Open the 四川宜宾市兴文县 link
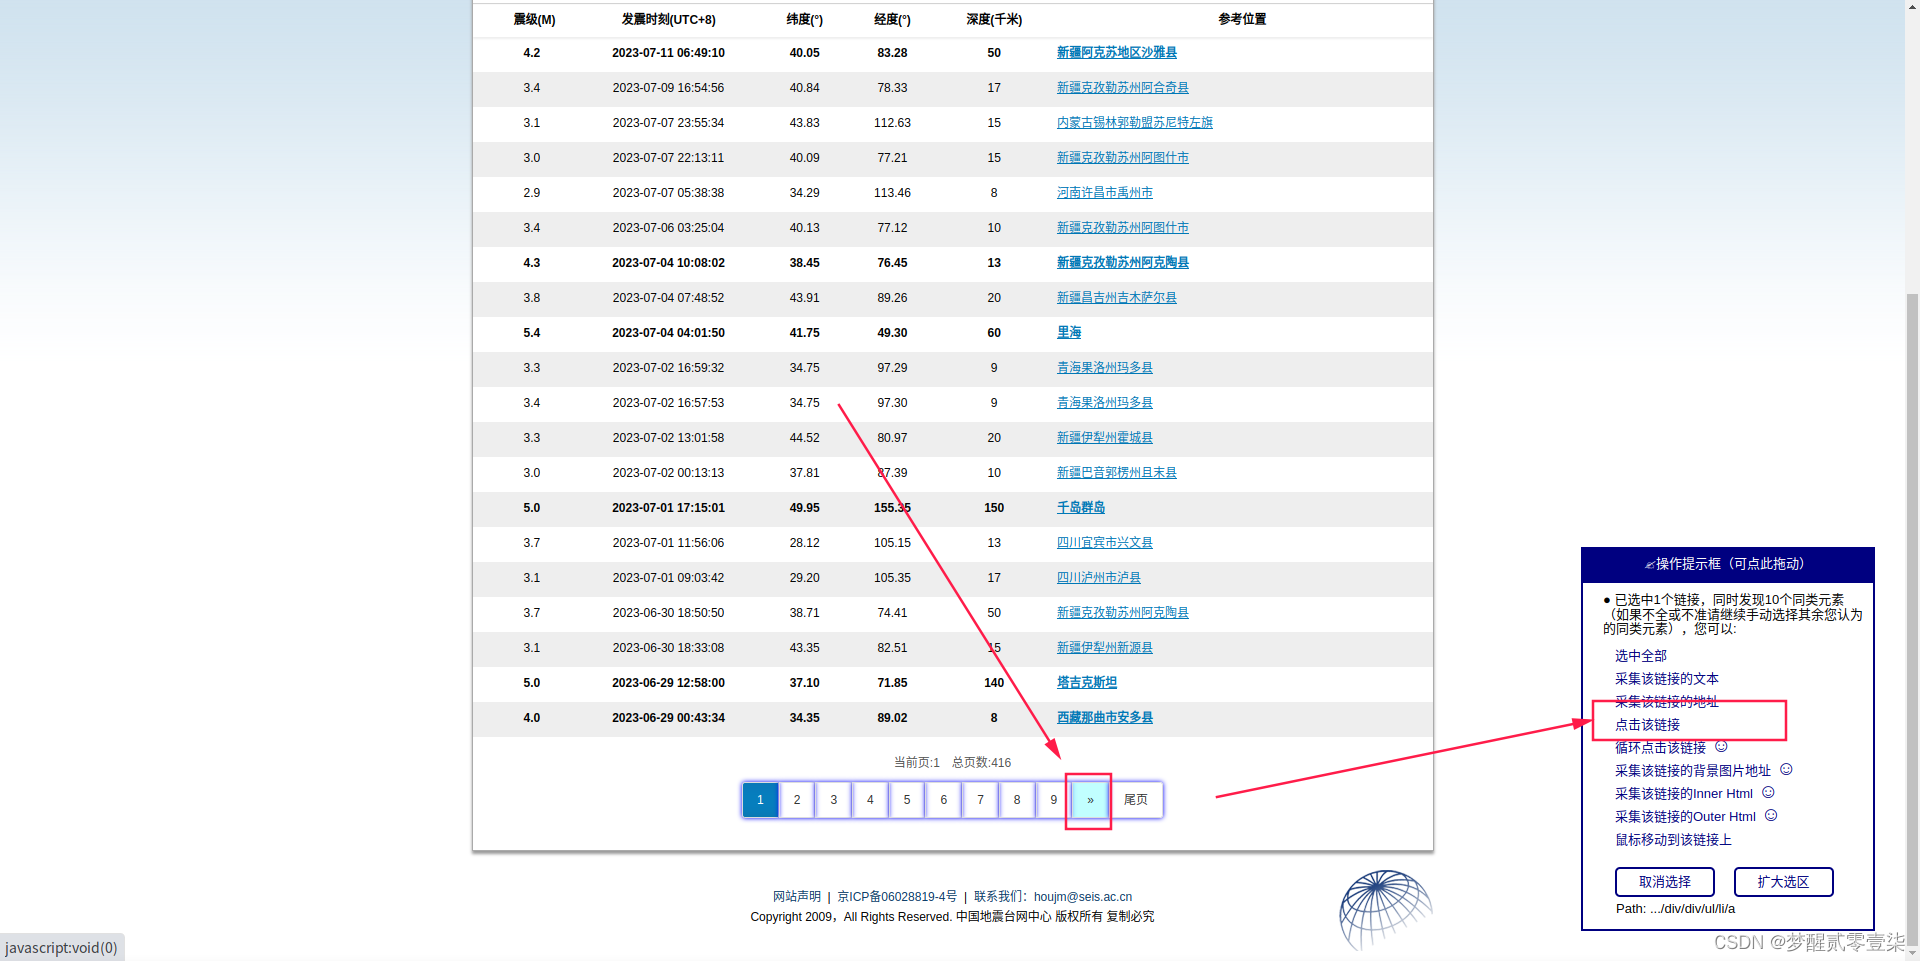1920x961 pixels. point(1104,543)
